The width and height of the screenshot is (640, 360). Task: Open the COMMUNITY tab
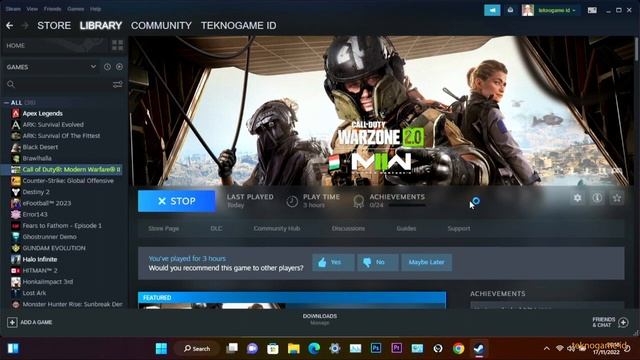click(x=161, y=26)
